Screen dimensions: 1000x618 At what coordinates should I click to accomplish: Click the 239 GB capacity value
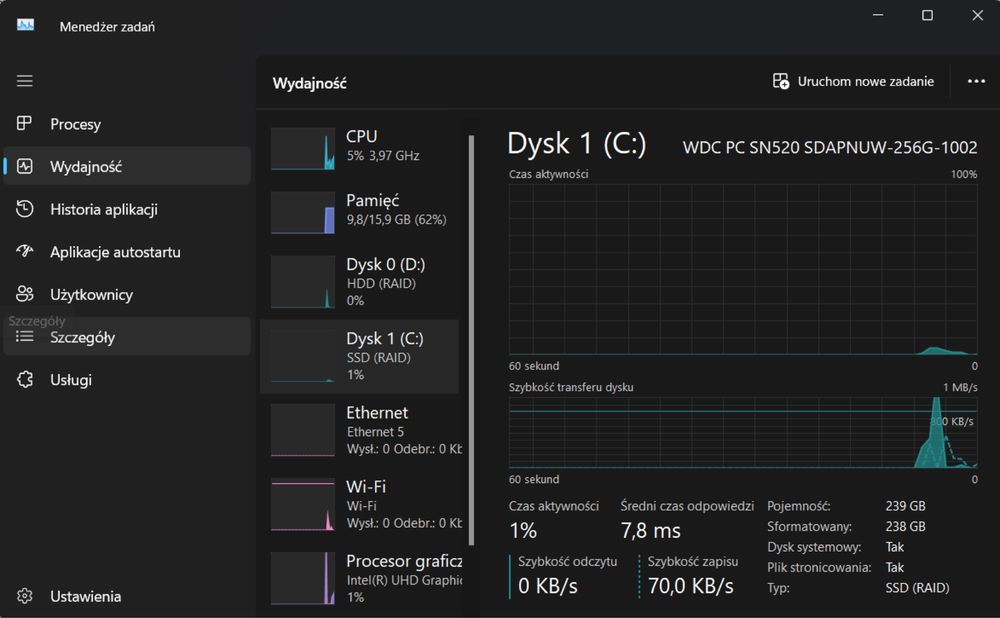905,506
